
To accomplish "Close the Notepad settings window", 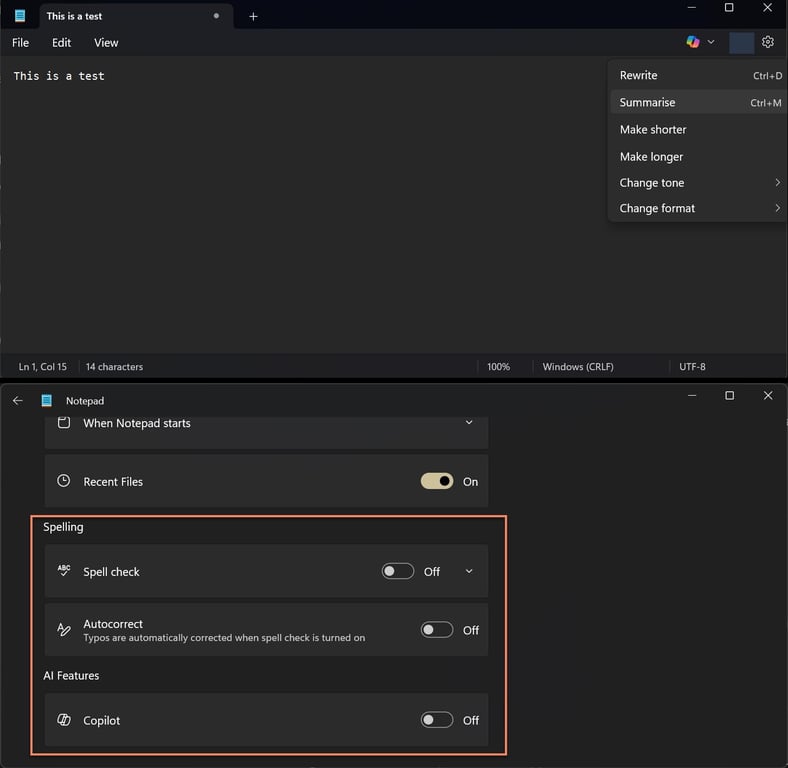I will 768,396.
